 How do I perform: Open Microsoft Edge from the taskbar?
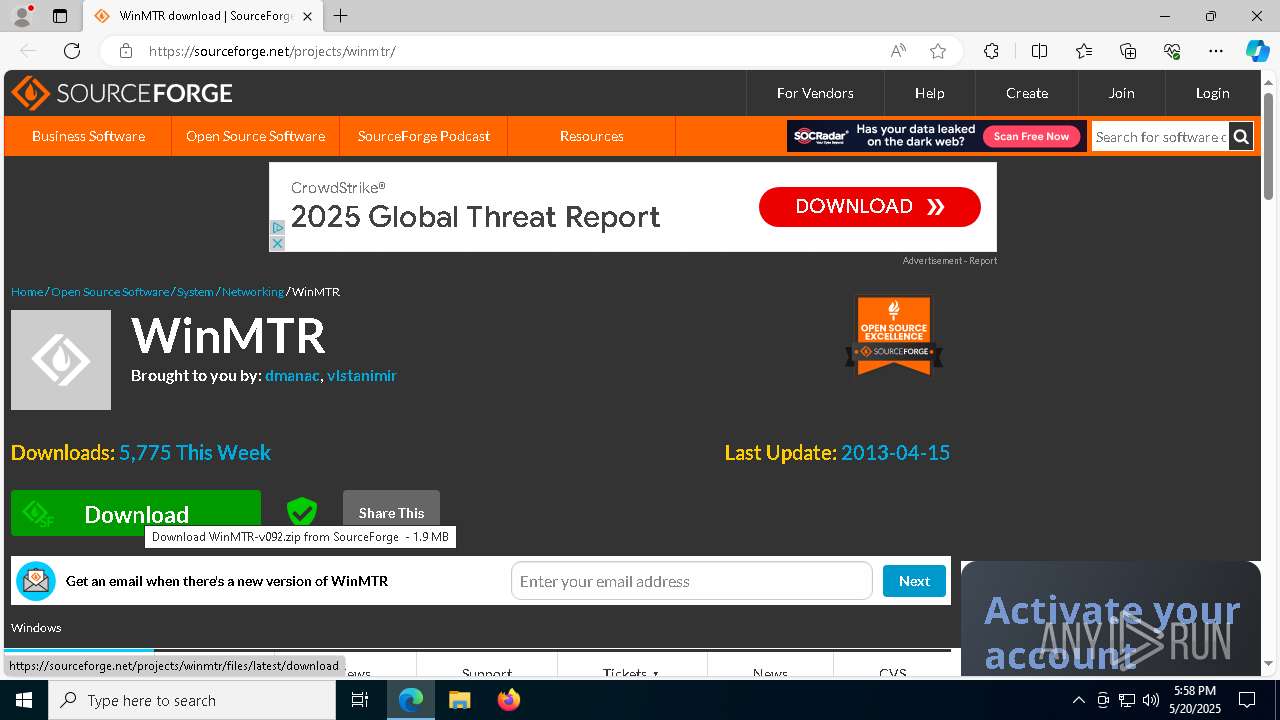pos(411,700)
